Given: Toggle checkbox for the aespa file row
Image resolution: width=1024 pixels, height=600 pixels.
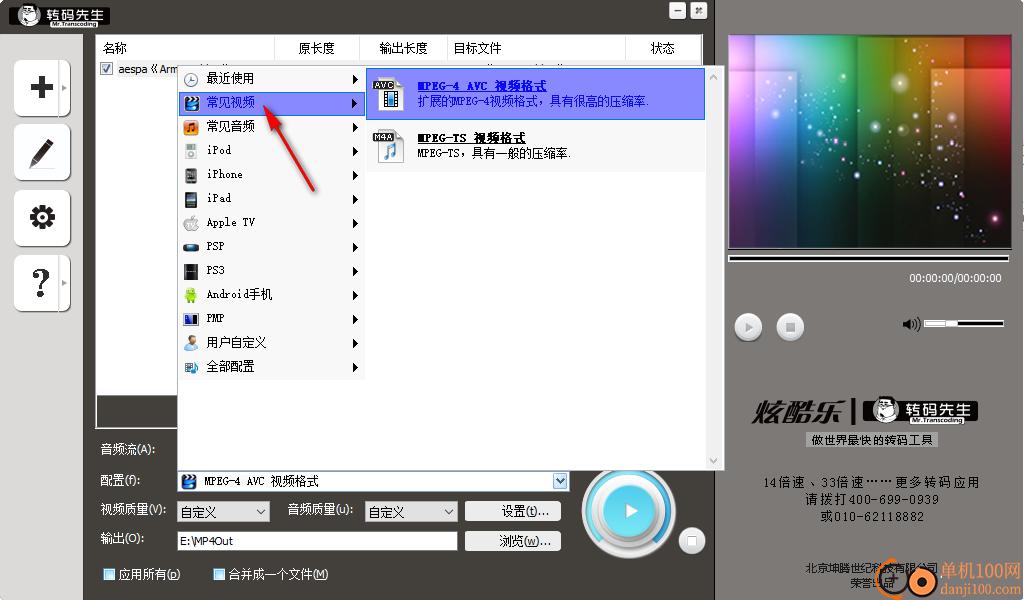Looking at the screenshot, I should point(106,69).
